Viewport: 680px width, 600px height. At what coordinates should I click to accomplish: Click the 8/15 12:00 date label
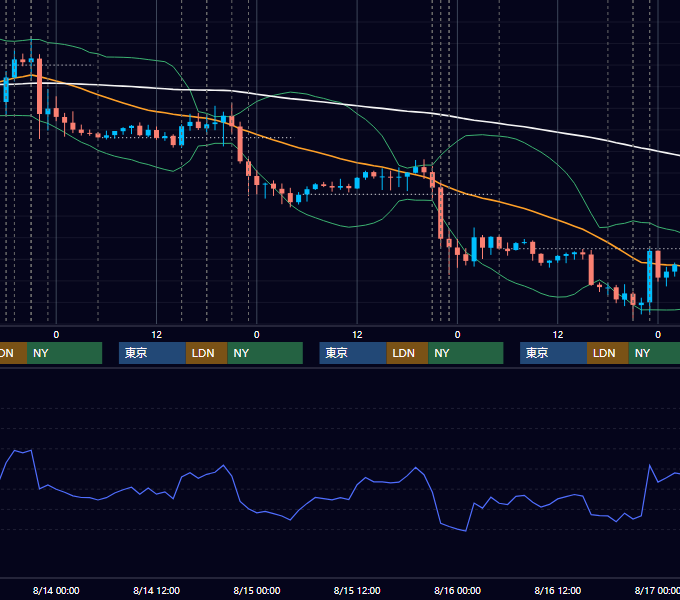point(357,590)
